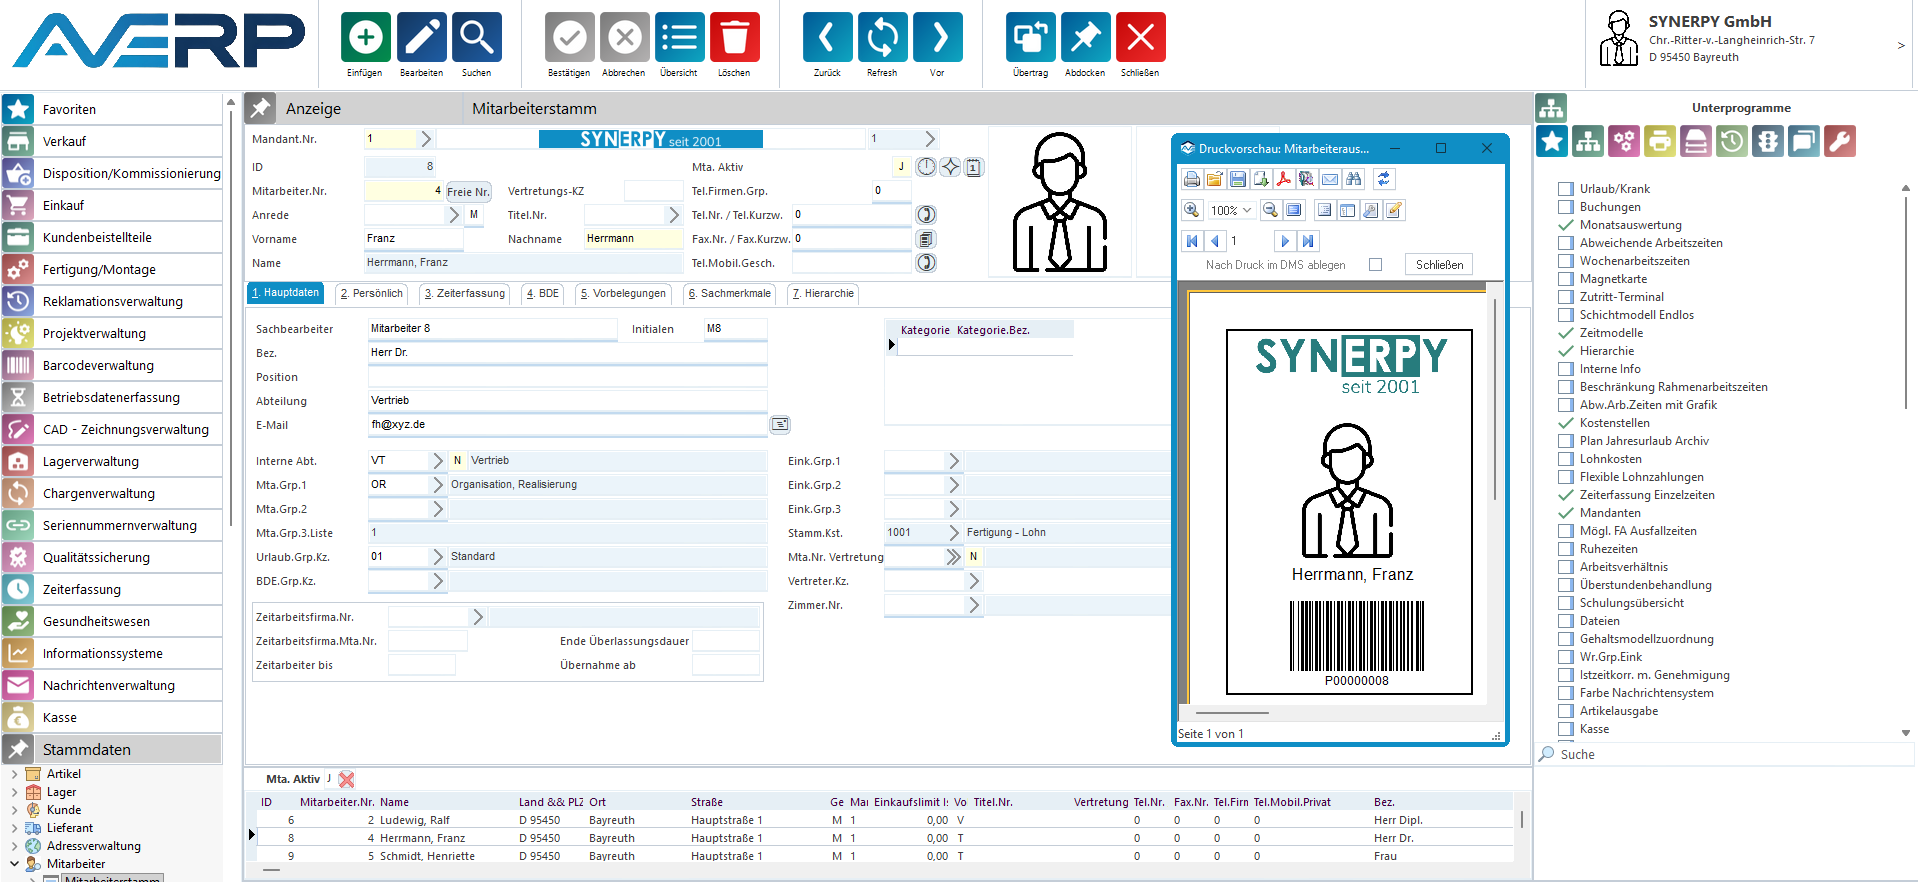
Task: Click the Abdocken pin icon
Action: tap(1085, 38)
